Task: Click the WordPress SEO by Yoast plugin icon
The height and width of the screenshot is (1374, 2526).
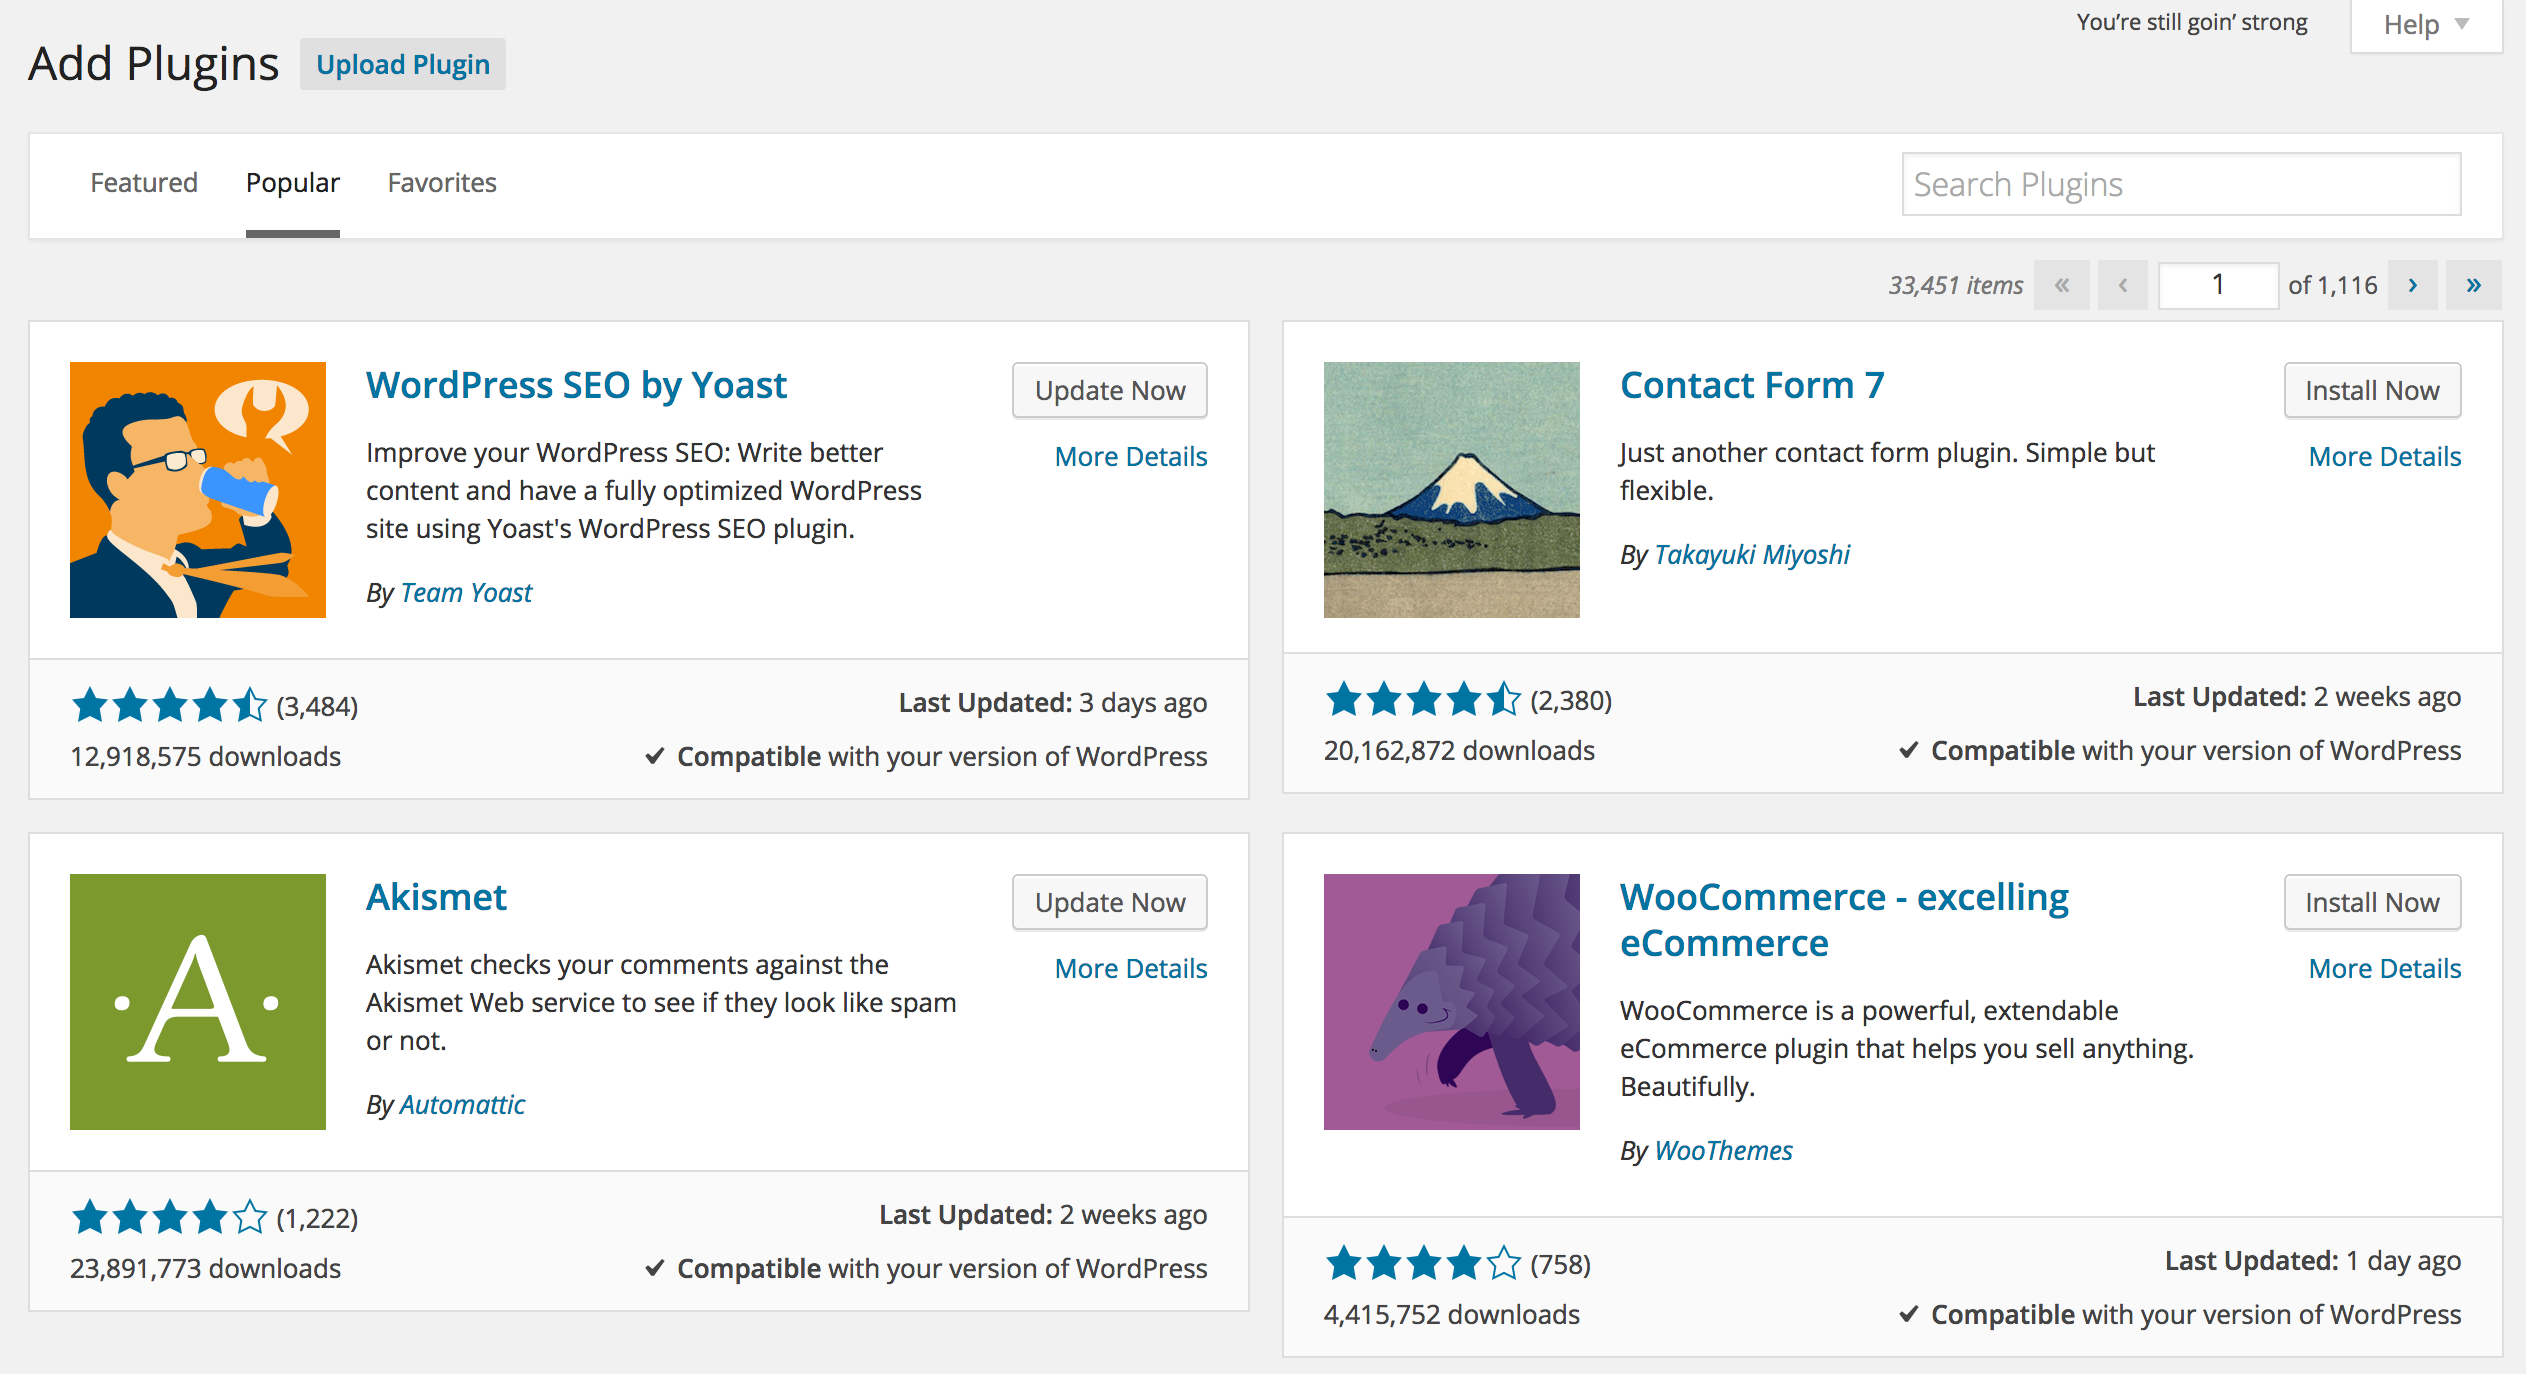Action: coord(197,489)
